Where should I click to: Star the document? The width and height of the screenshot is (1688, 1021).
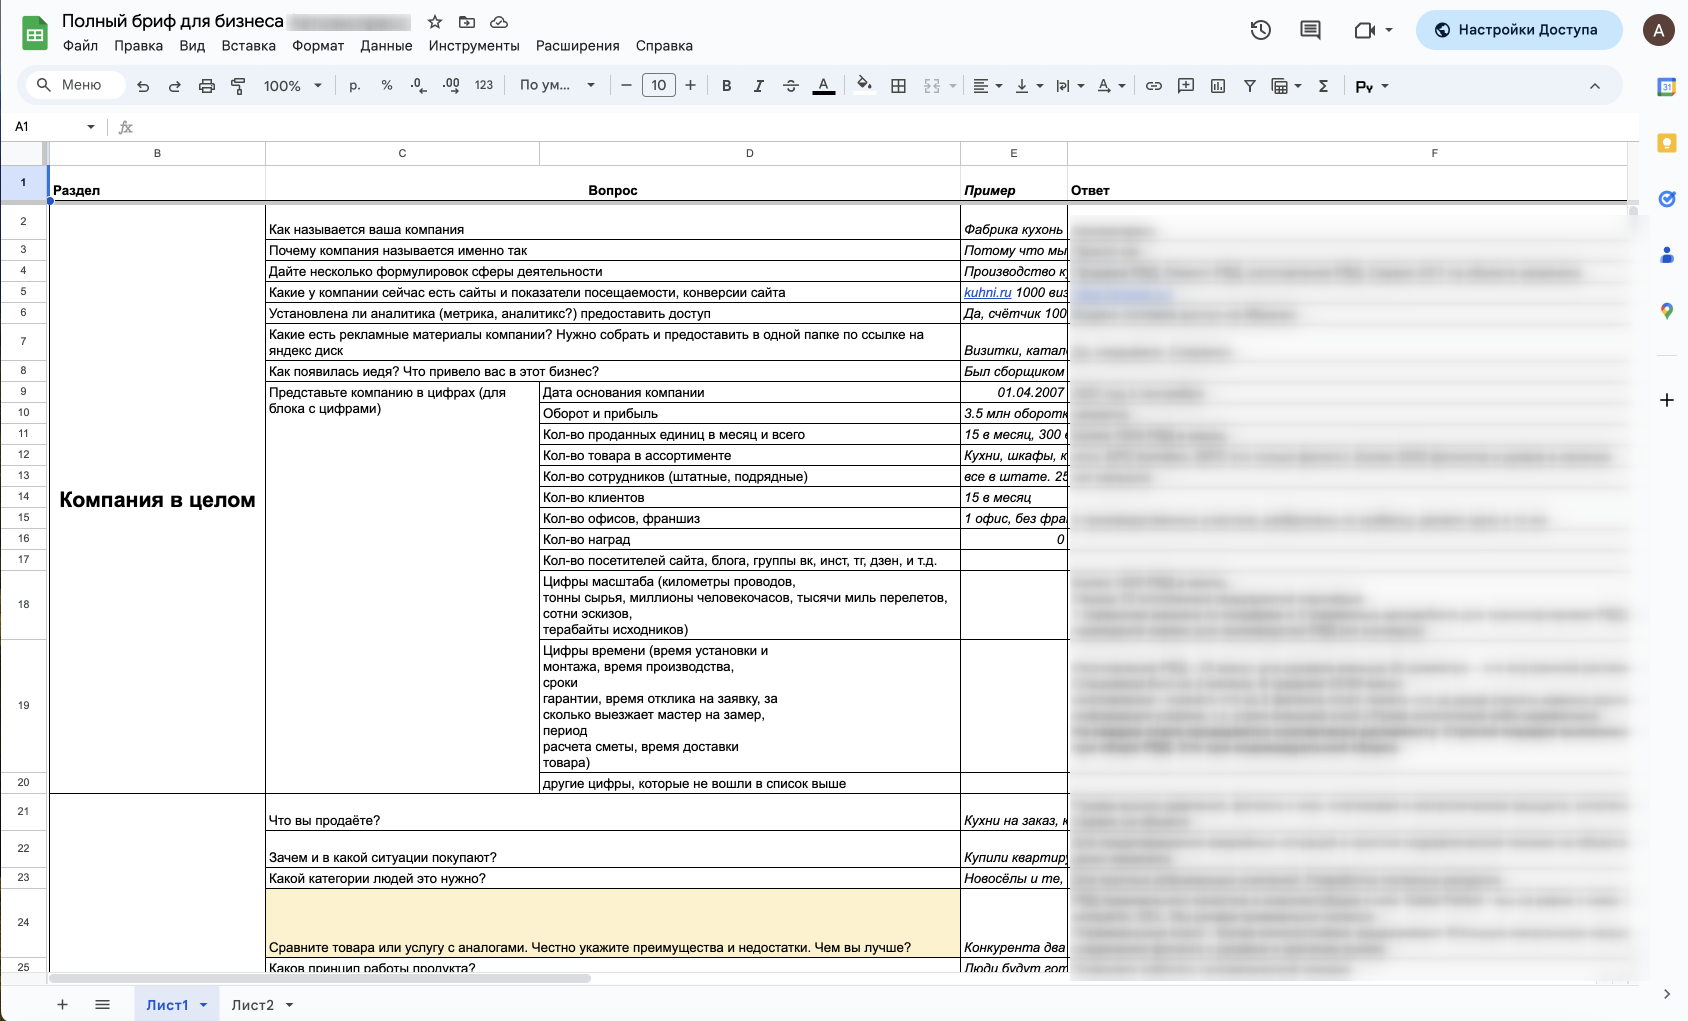coord(435,22)
